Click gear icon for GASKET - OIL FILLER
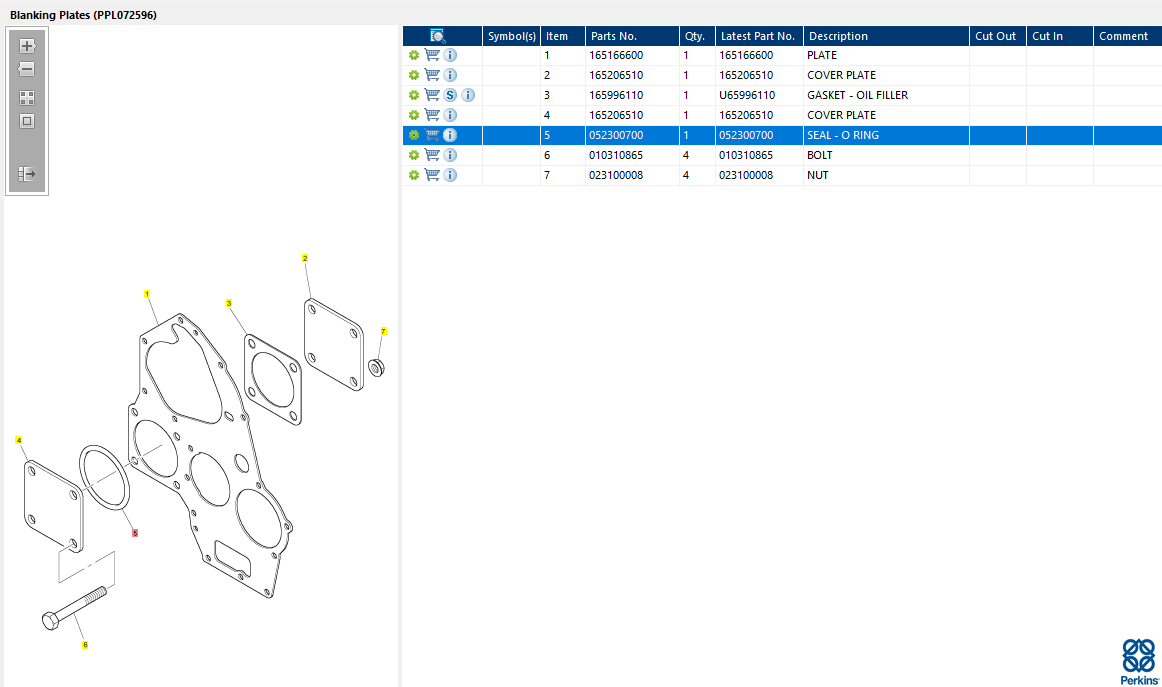 [414, 95]
